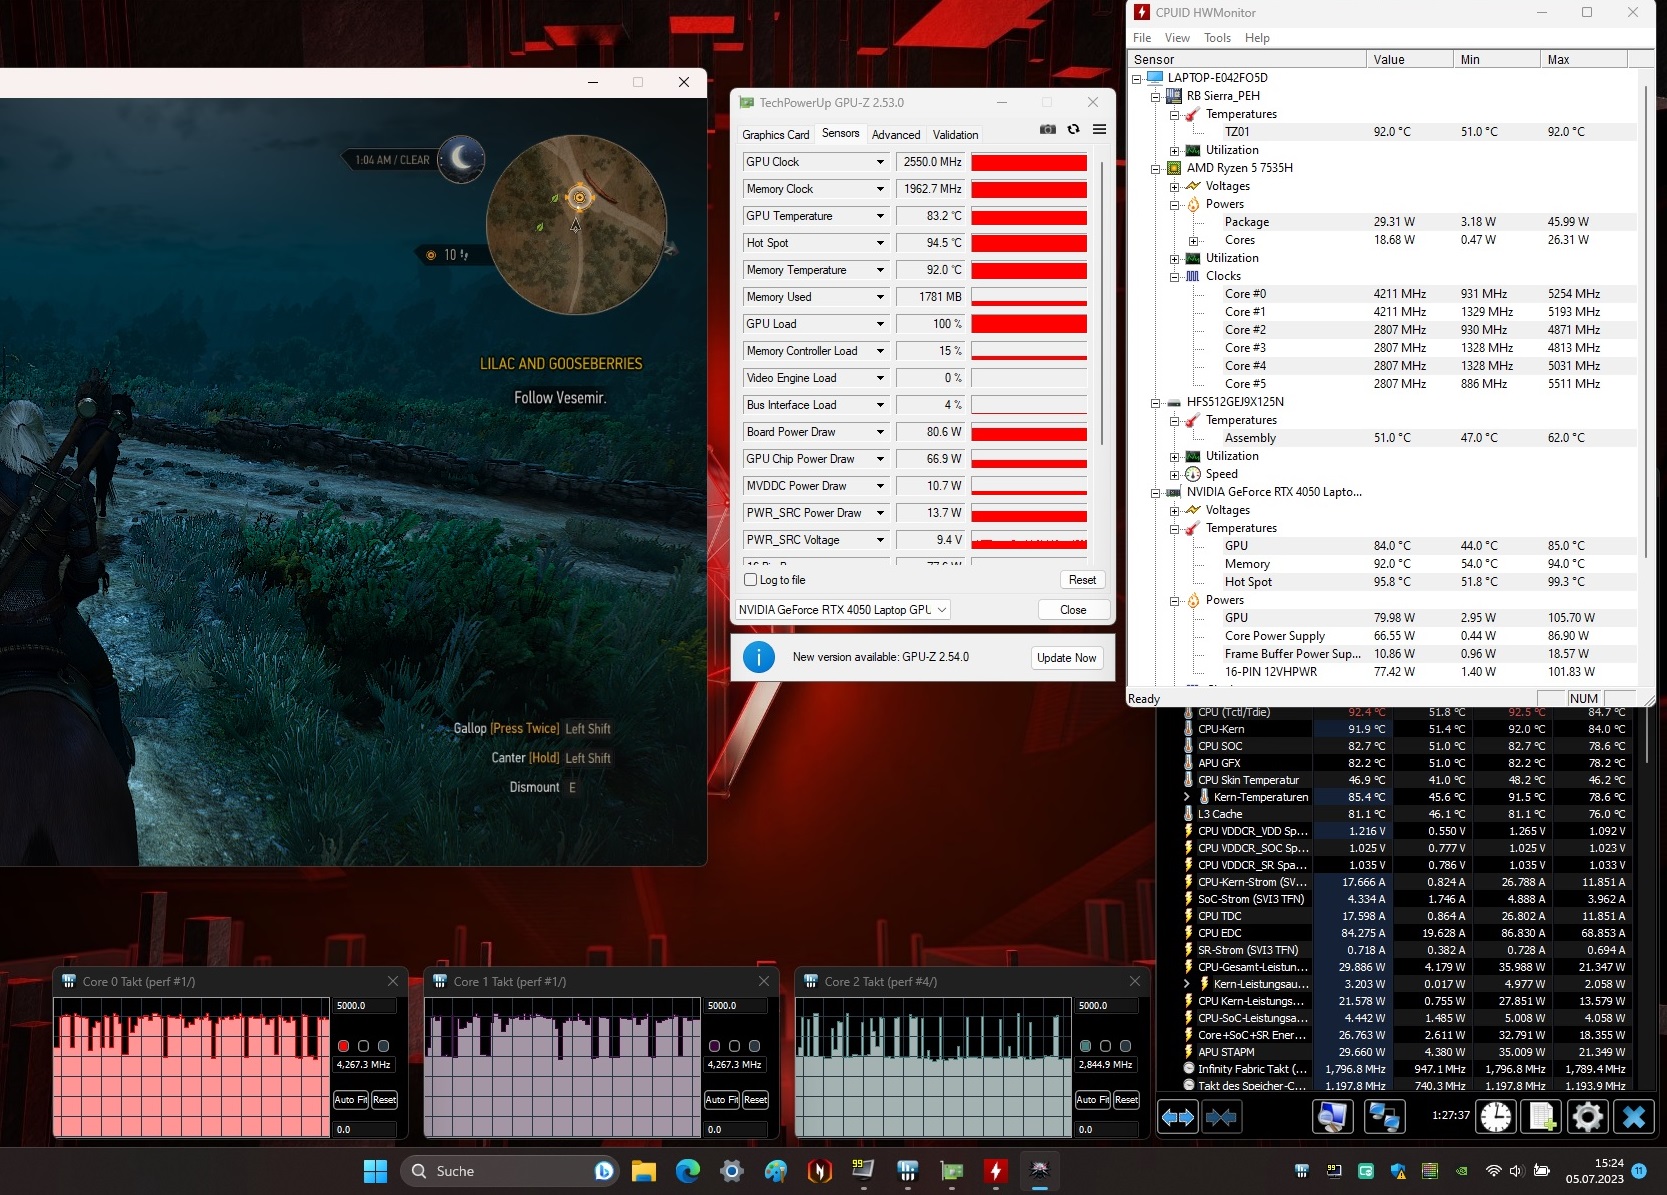Enable the Log to file checkbox
Image resolution: width=1667 pixels, height=1195 pixels.
[x=751, y=580]
